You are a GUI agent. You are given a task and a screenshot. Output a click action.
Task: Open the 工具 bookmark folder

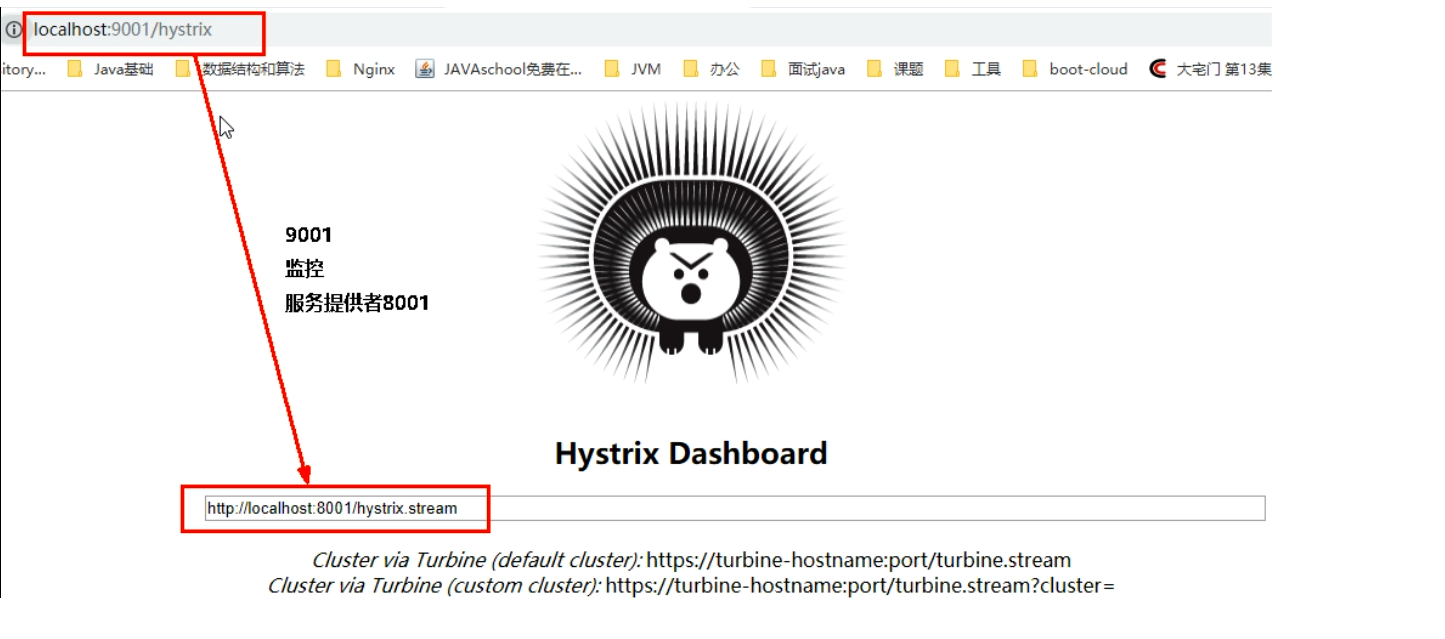[x=973, y=69]
